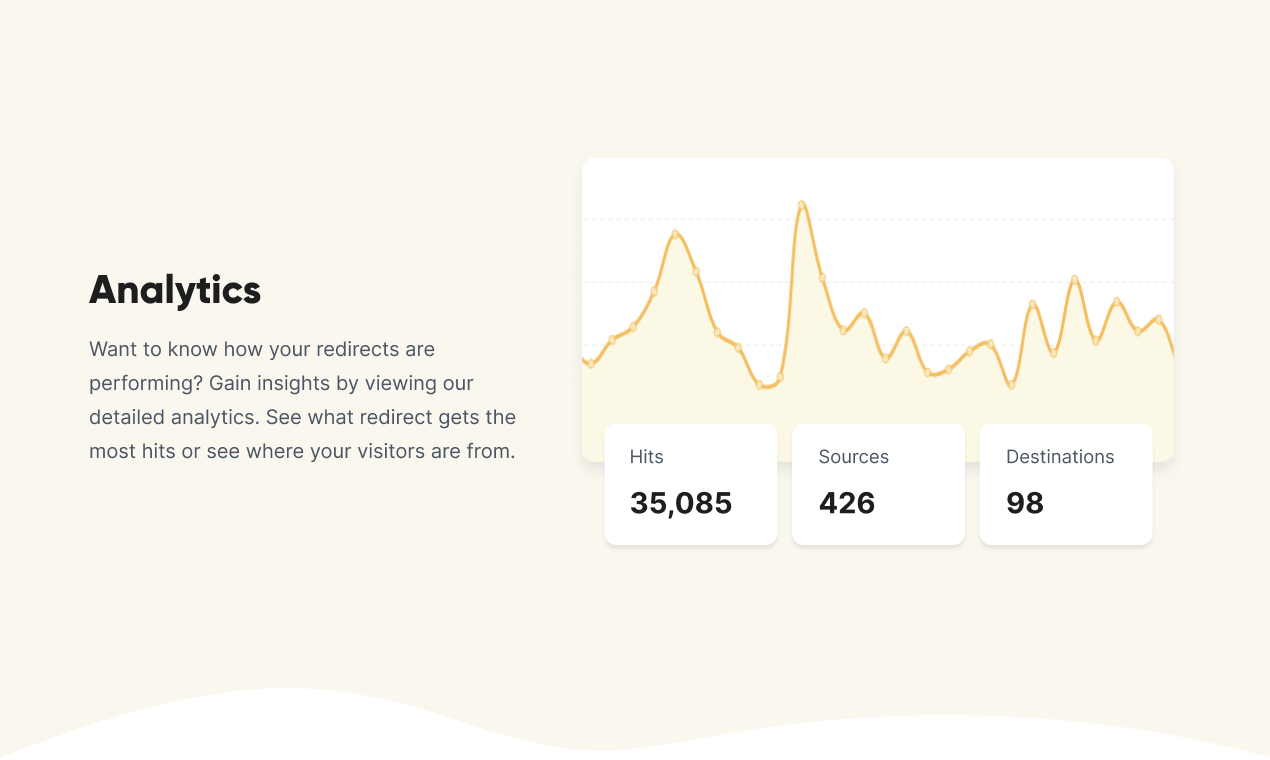Click the text line "performing? Gain insights by viewing our"
This screenshot has height=760, width=1270.
point(281,384)
